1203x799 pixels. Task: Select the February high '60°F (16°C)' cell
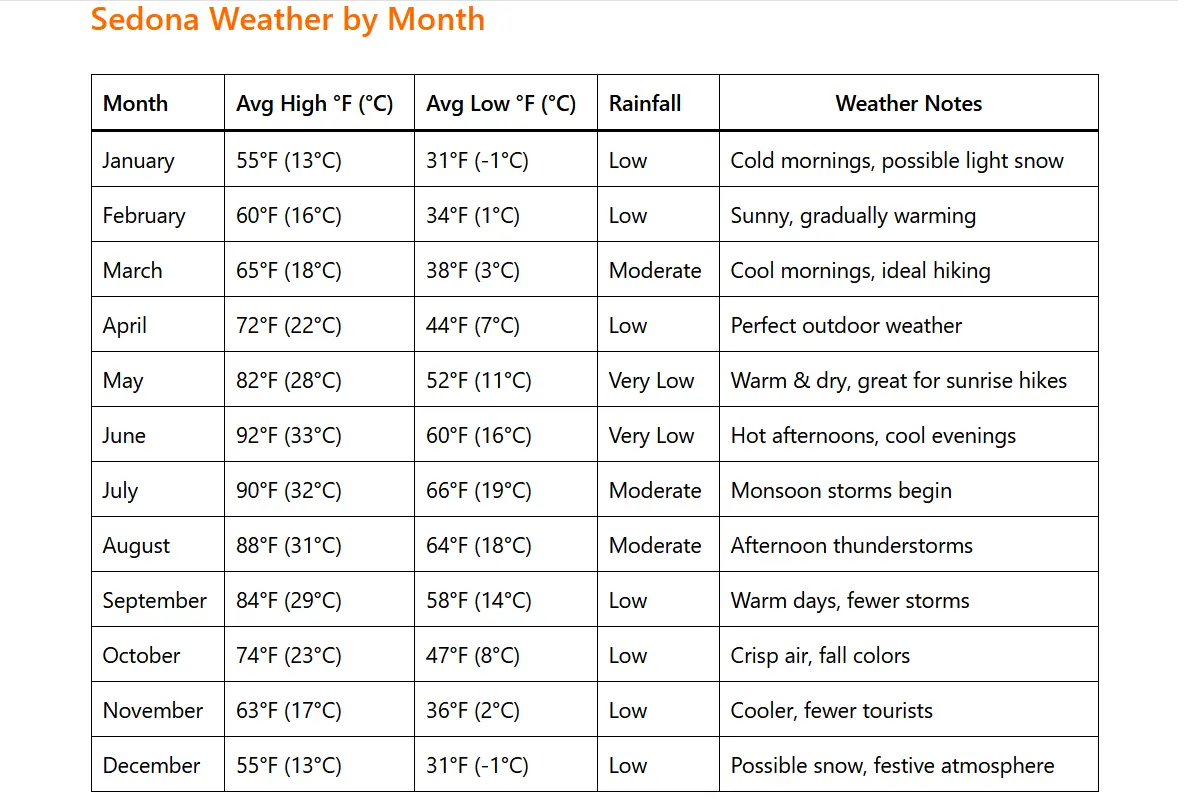pyautogui.click(x=289, y=215)
